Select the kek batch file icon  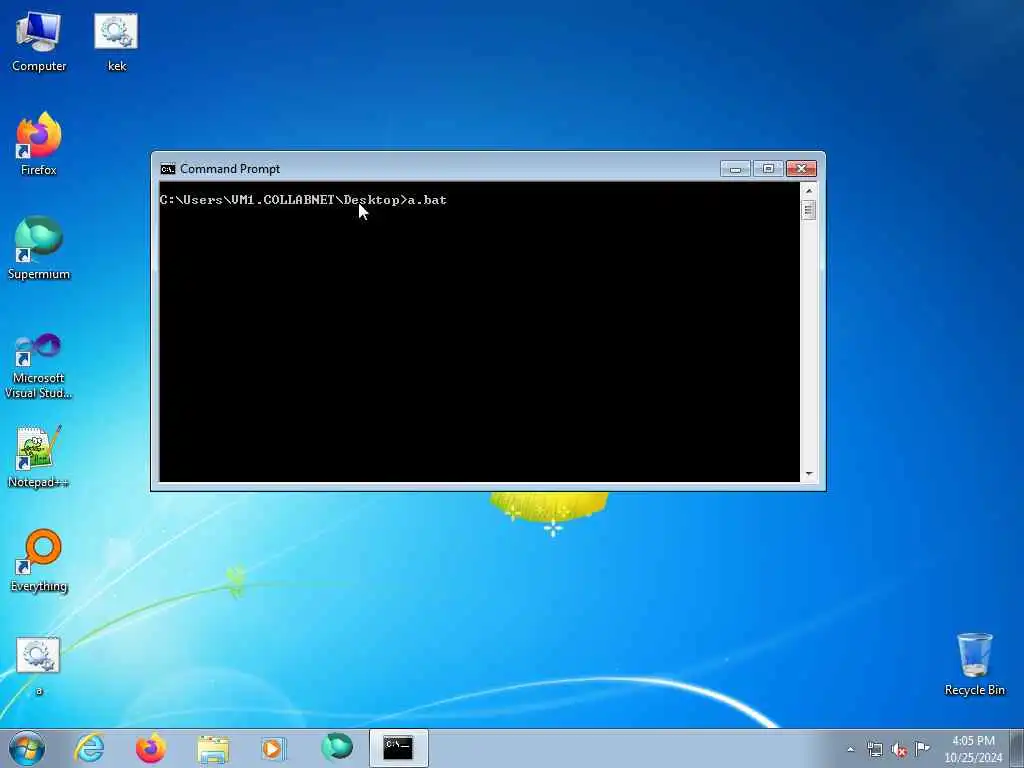[x=116, y=42]
